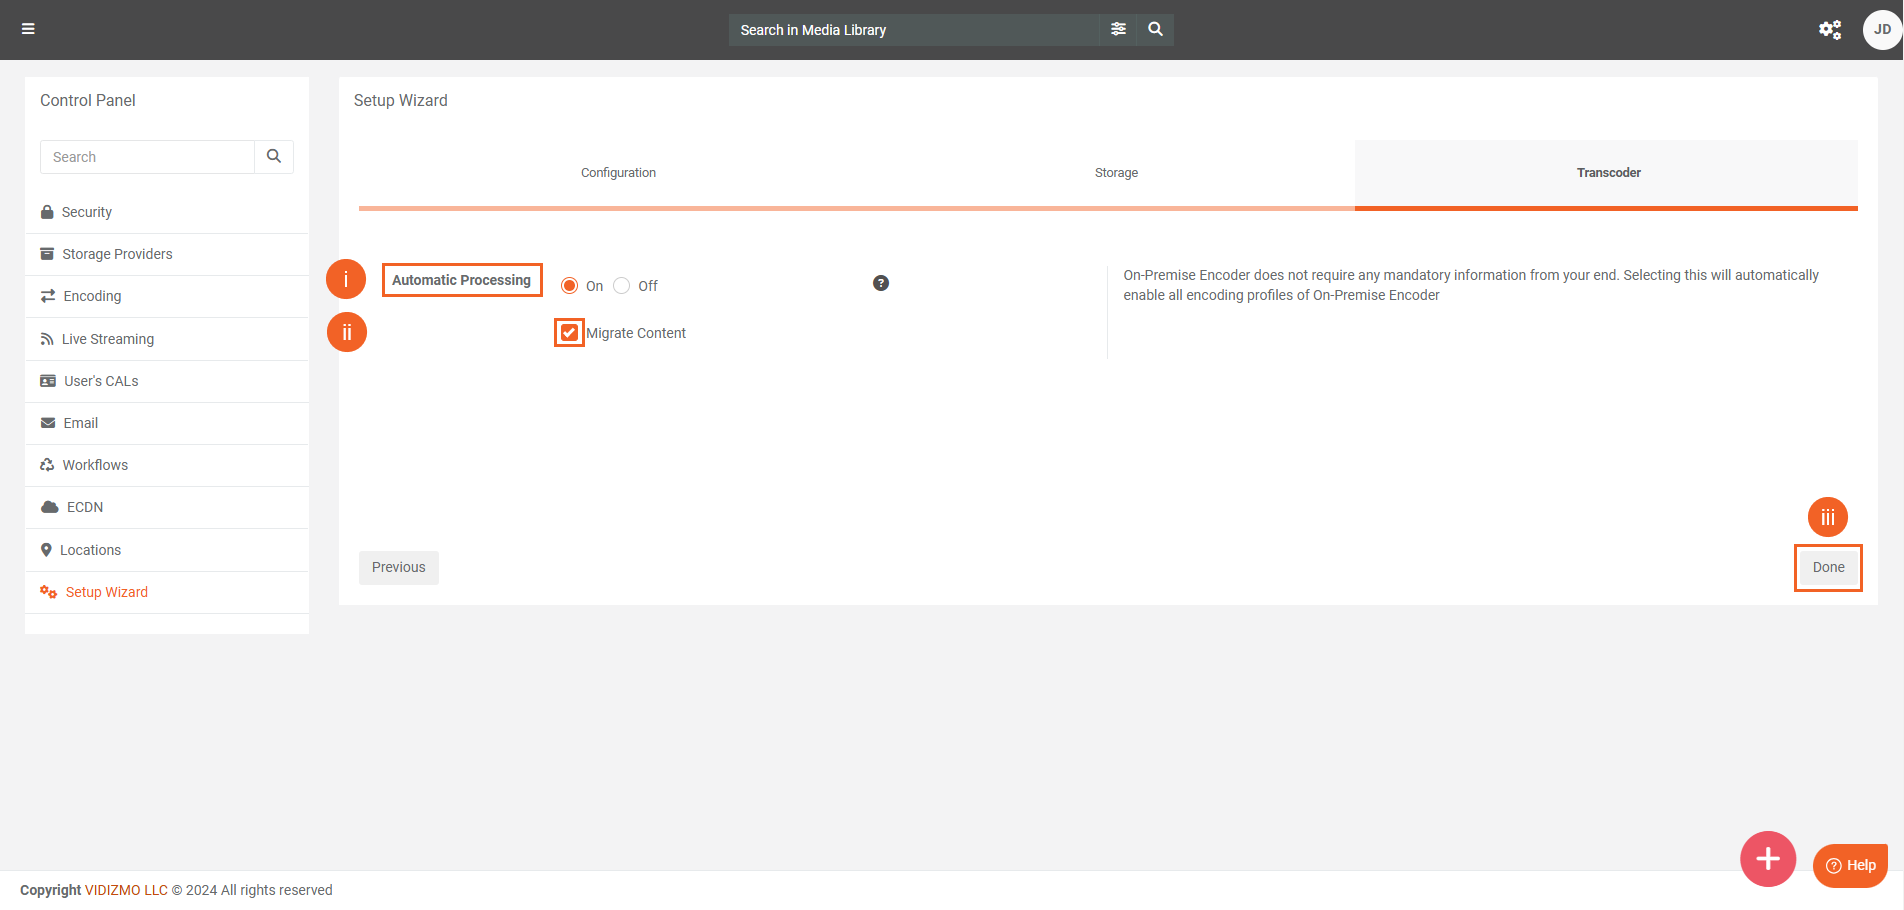Image resolution: width=1904 pixels, height=910 pixels.
Task: Follow the VIDIZMO LLC footer link
Action: pos(126,890)
